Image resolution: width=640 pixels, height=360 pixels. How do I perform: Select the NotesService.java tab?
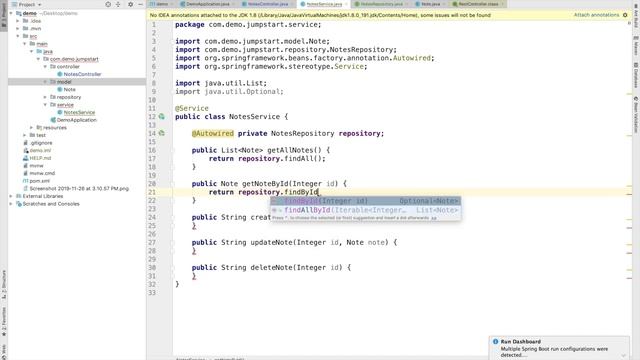[324, 4]
